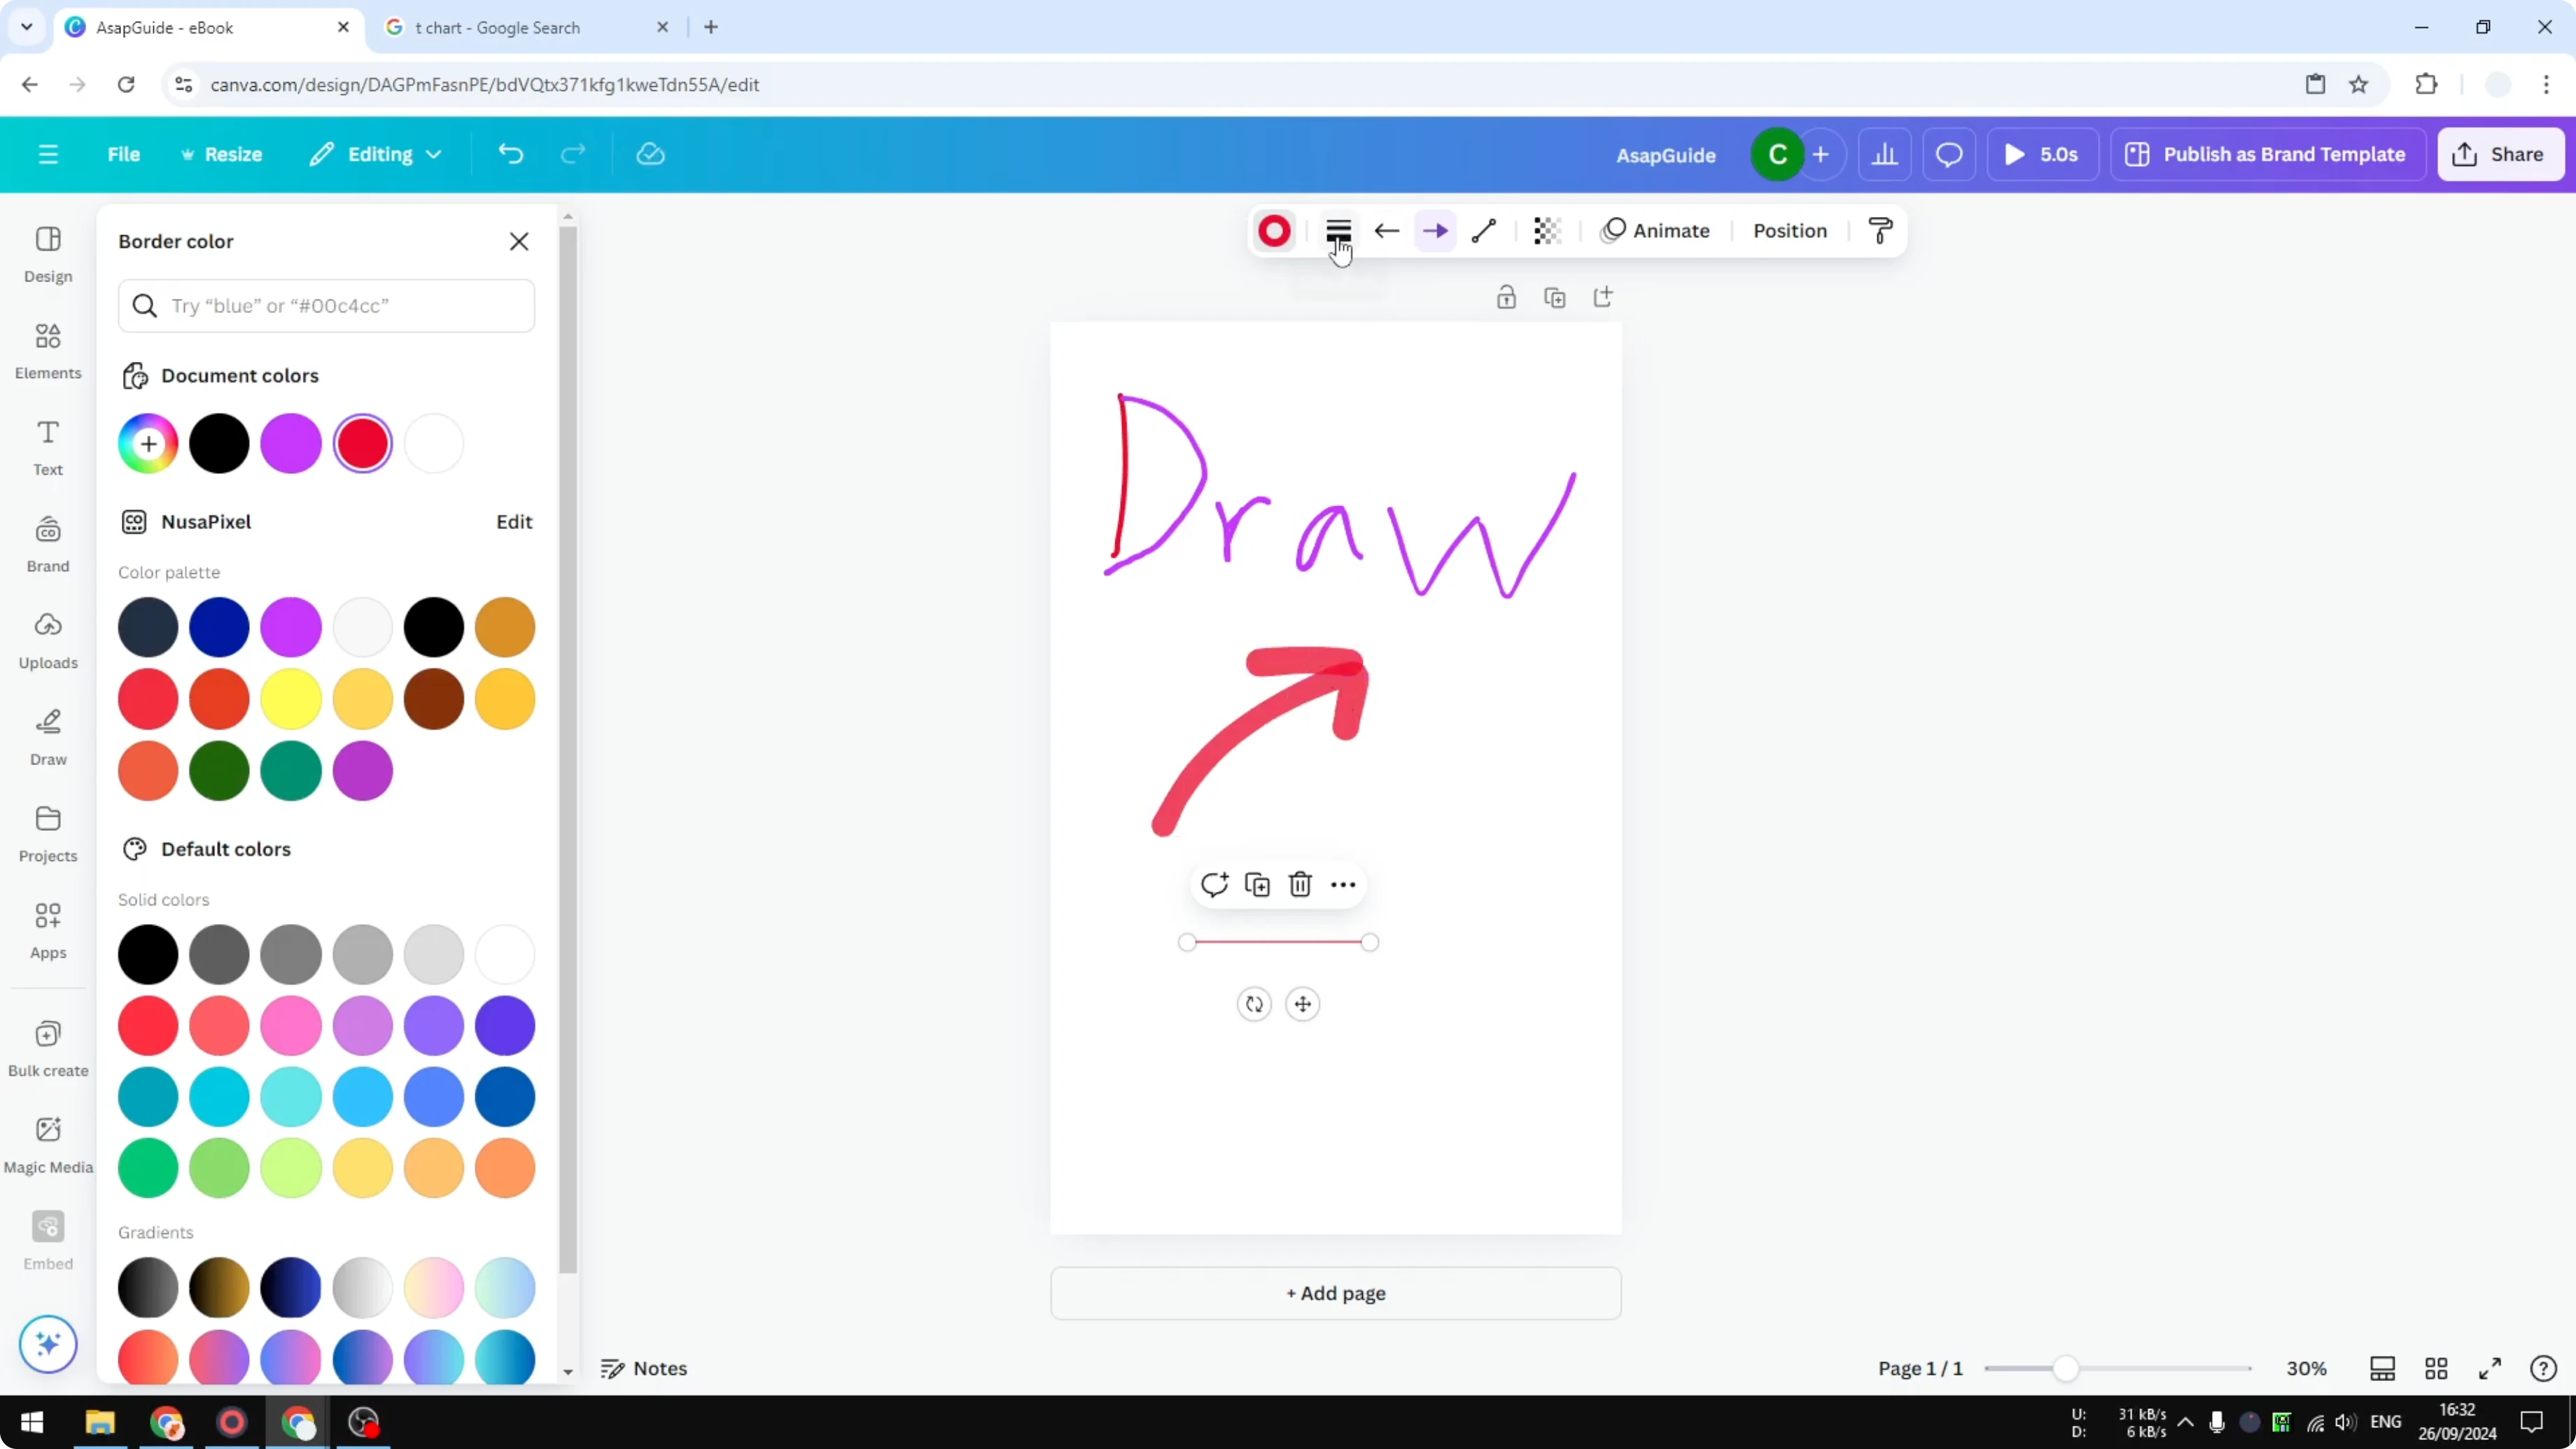The height and width of the screenshot is (1449, 2576).
Task: Pick the black document color swatch
Action: (219, 443)
